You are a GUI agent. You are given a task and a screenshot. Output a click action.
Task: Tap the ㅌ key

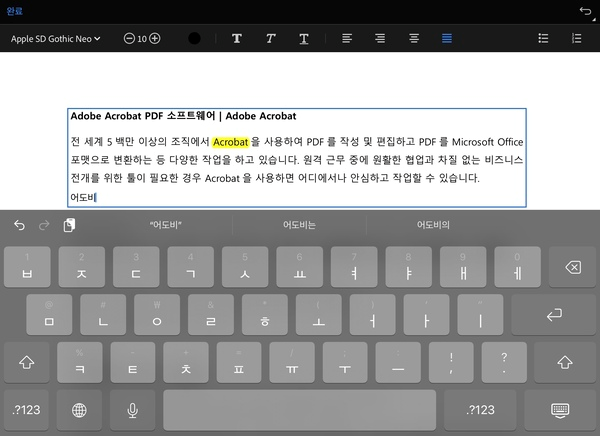[x=133, y=363]
